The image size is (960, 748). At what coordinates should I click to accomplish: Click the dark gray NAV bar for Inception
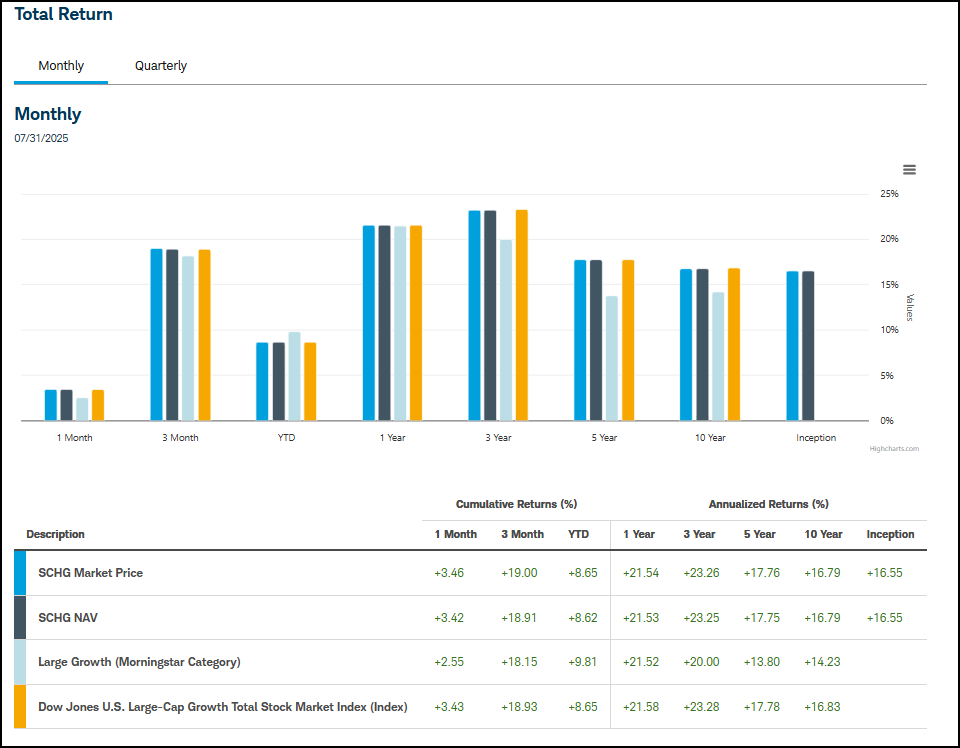click(808, 346)
